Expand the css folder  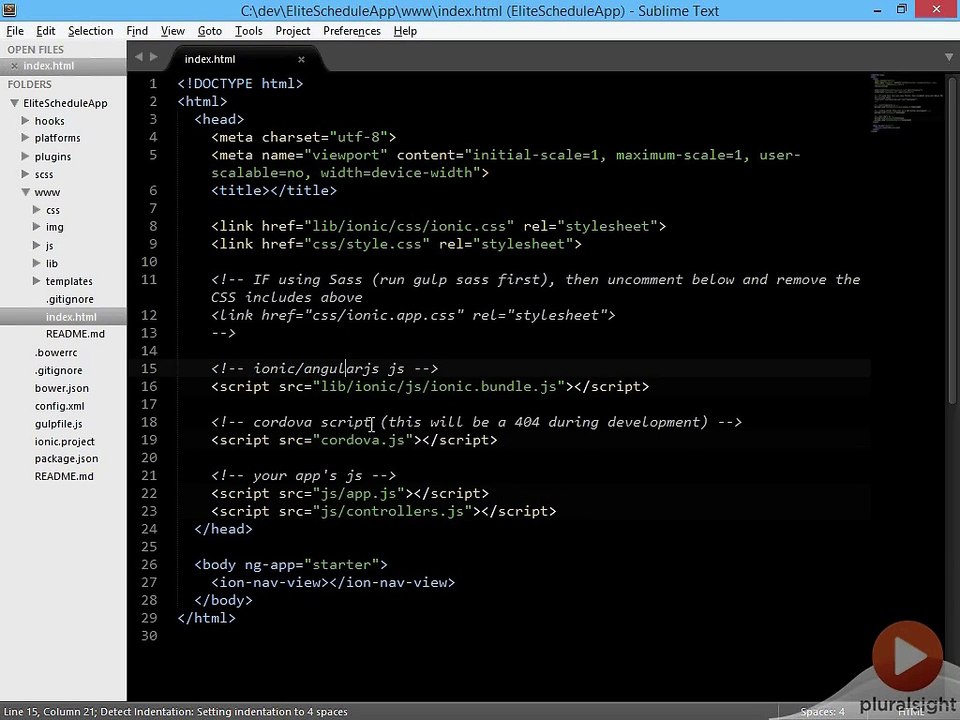pos(37,209)
